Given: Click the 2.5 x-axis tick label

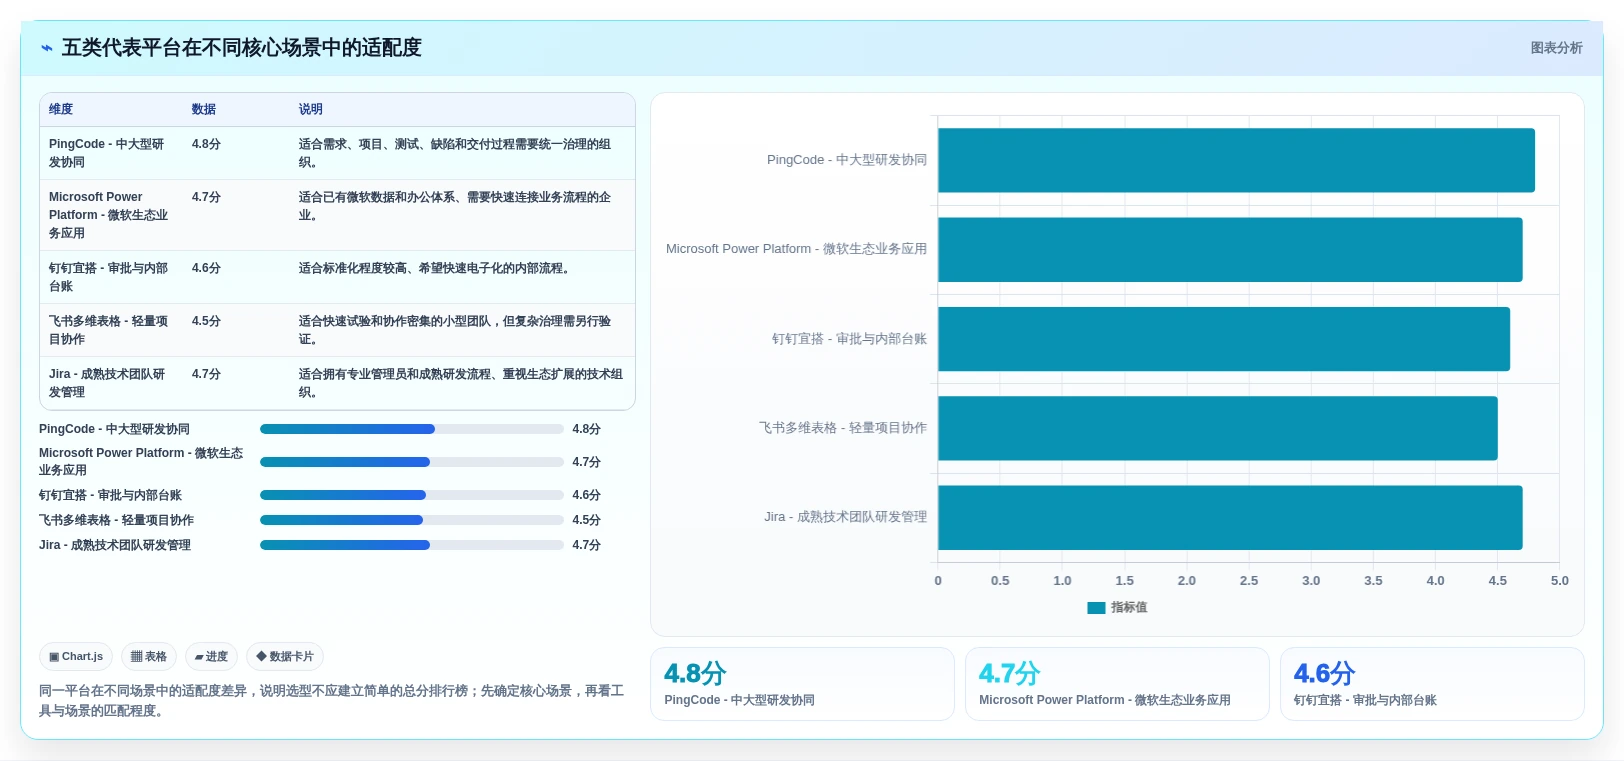Looking at the screenshot, I should pos(1249,581).
